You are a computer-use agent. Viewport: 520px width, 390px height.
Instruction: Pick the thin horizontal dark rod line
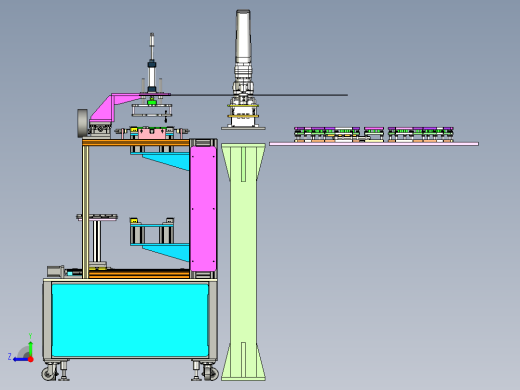(259, 95)
